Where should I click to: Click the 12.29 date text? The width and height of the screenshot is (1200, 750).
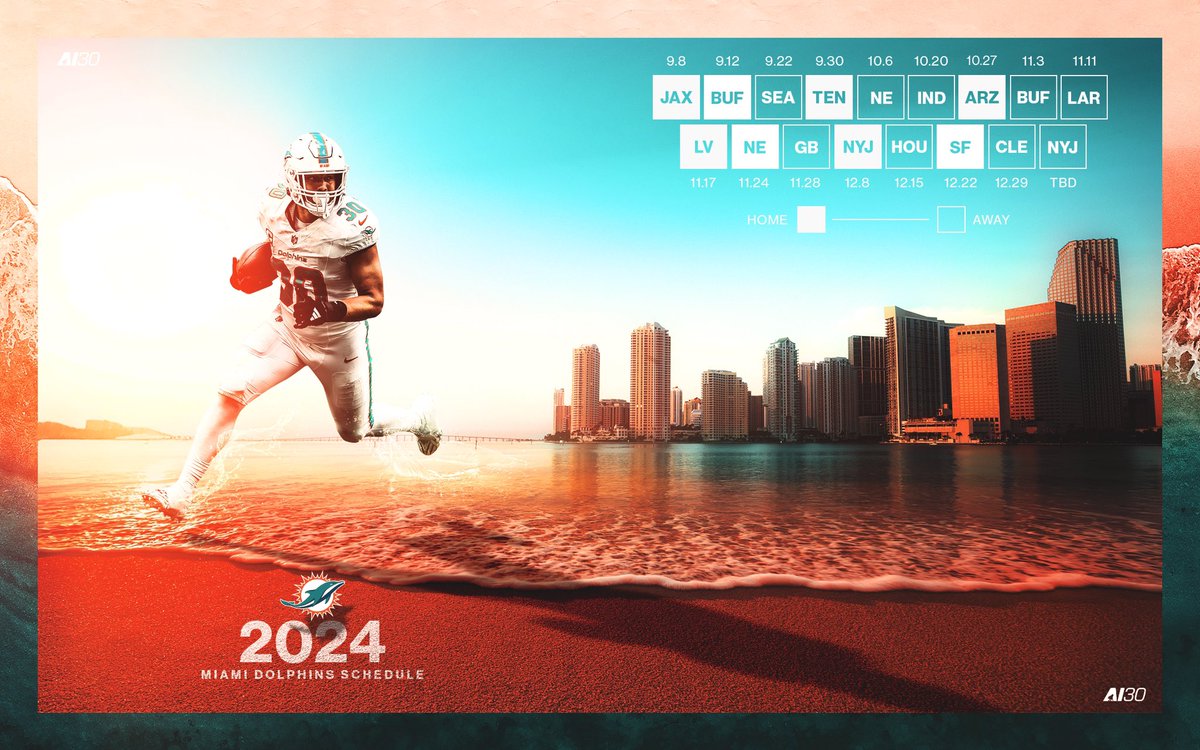pyautogui.click(x=1011, y=183)
